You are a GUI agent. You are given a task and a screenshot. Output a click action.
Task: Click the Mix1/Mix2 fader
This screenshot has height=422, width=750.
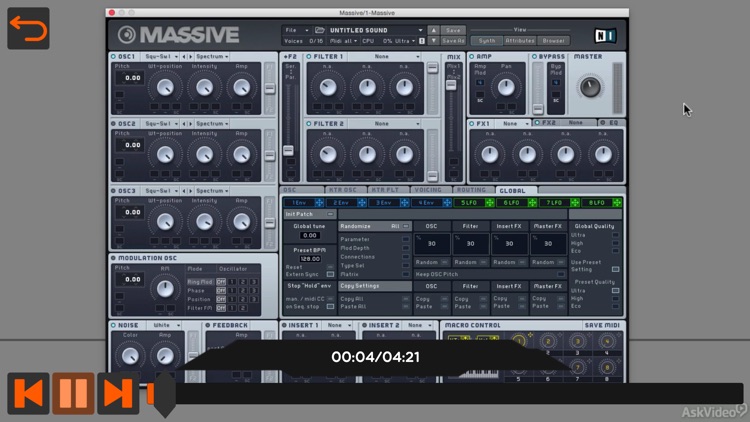pos(451,85)
